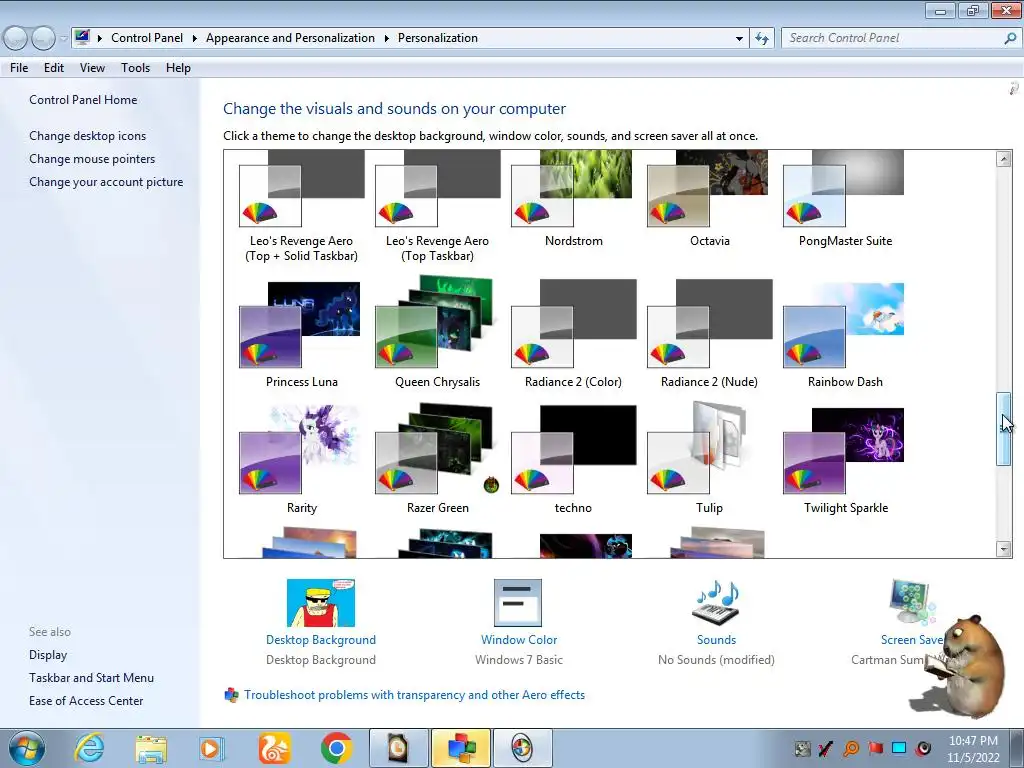Open Display under See also
This screenshot has width=1024, height=768.
(48, 655)
